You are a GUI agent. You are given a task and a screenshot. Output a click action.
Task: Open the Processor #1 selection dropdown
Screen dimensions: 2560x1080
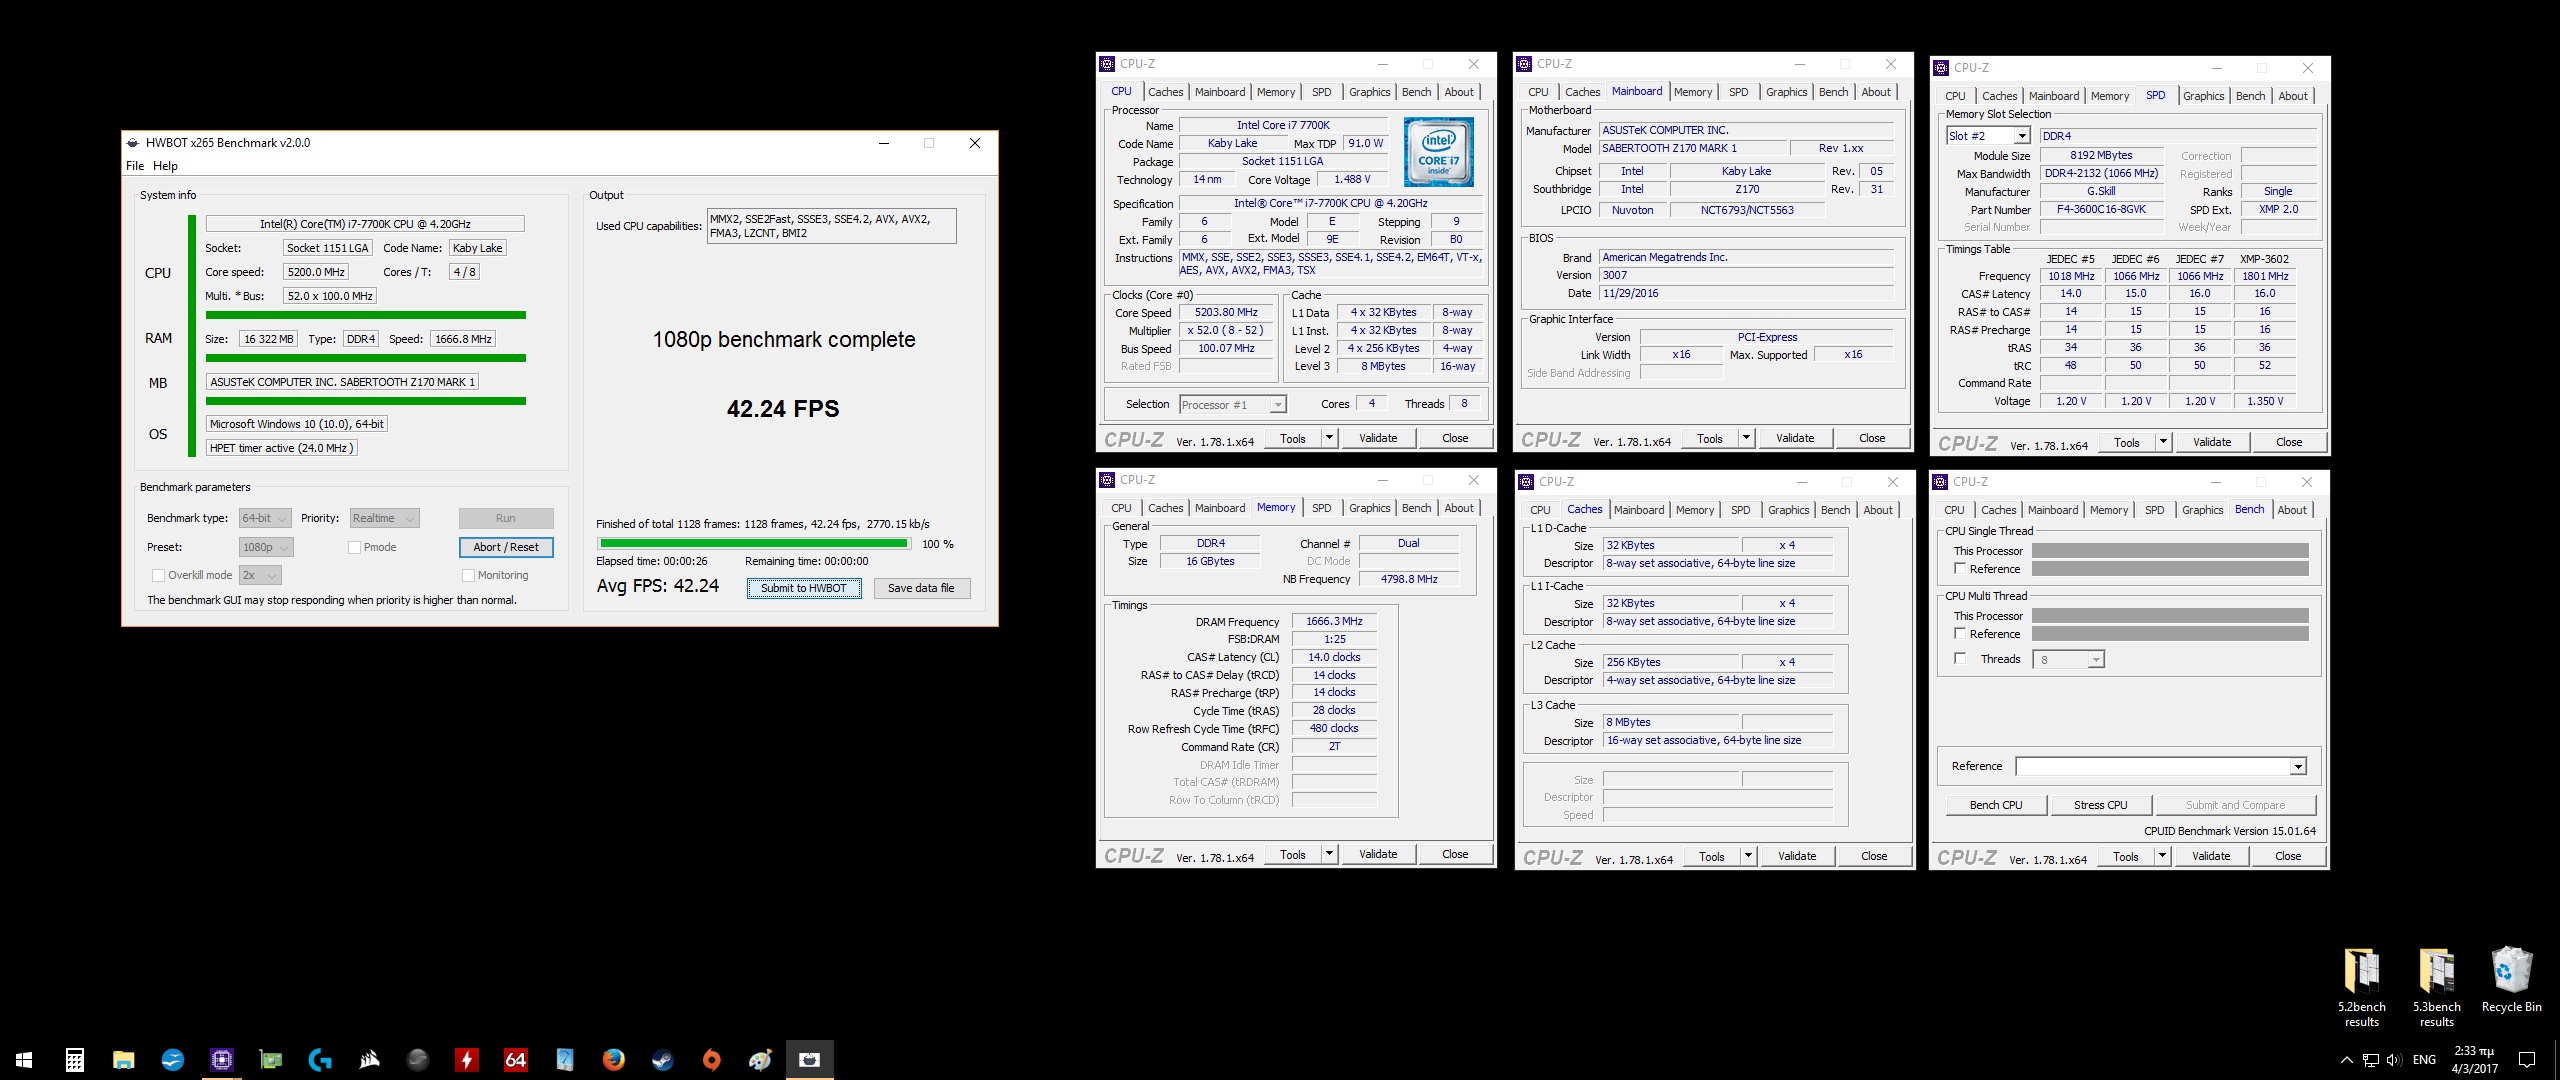(1232, 405)
